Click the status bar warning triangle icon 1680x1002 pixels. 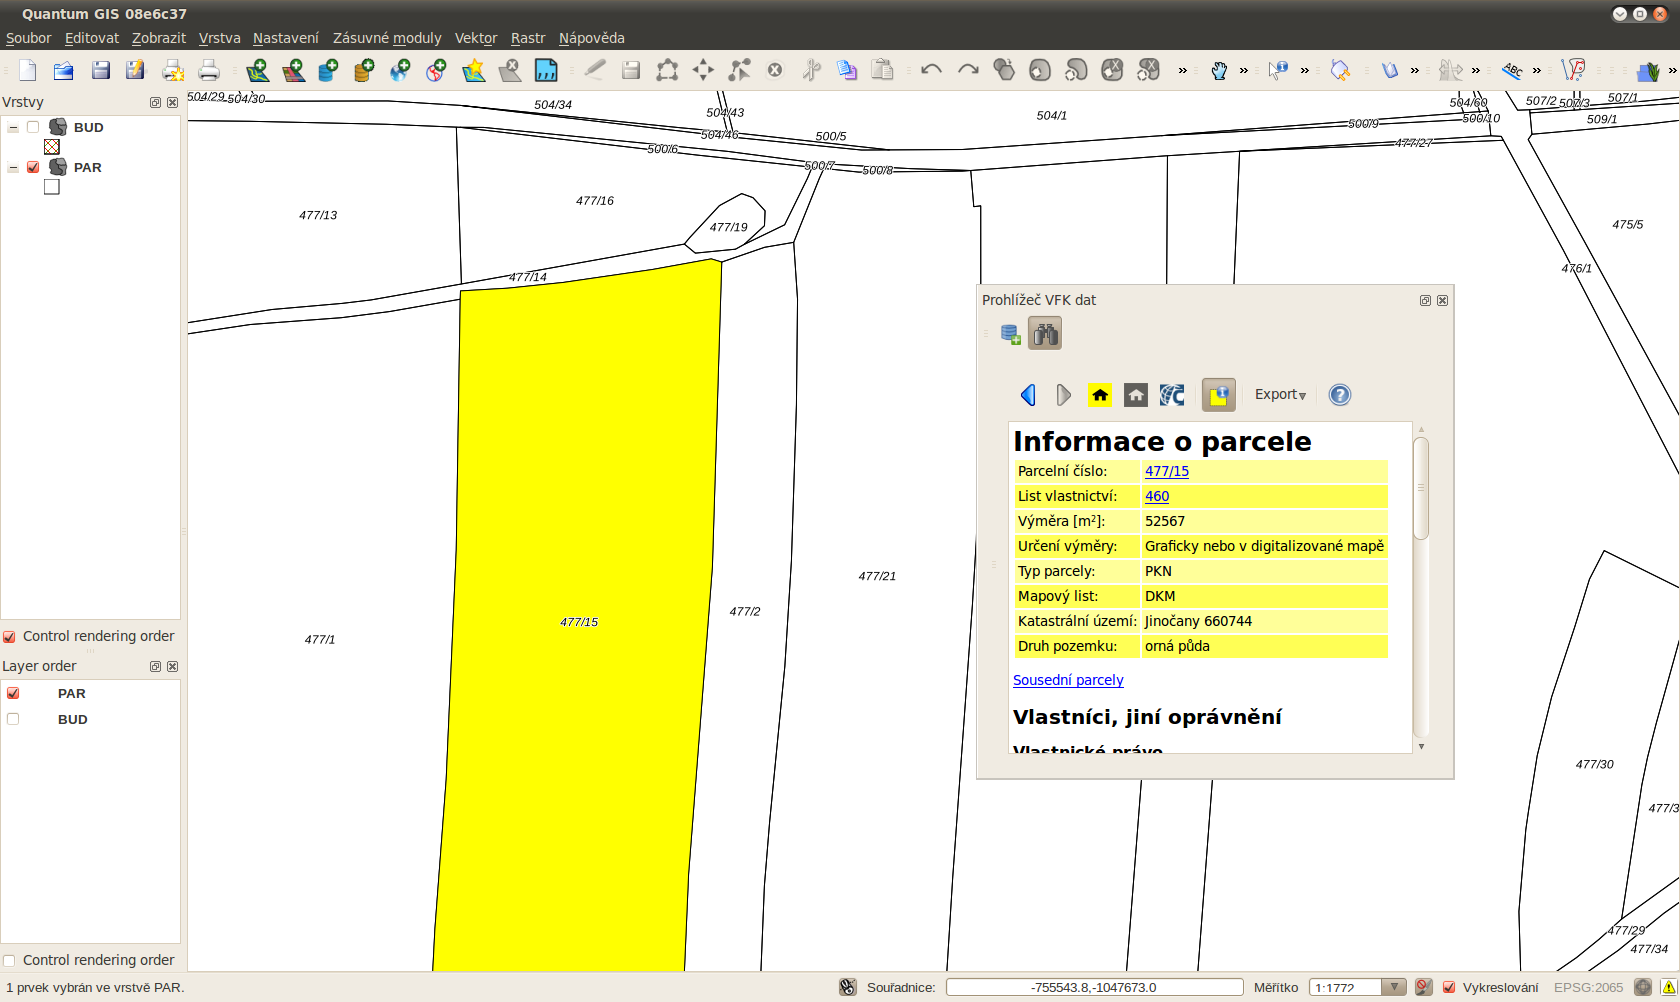1668,987
